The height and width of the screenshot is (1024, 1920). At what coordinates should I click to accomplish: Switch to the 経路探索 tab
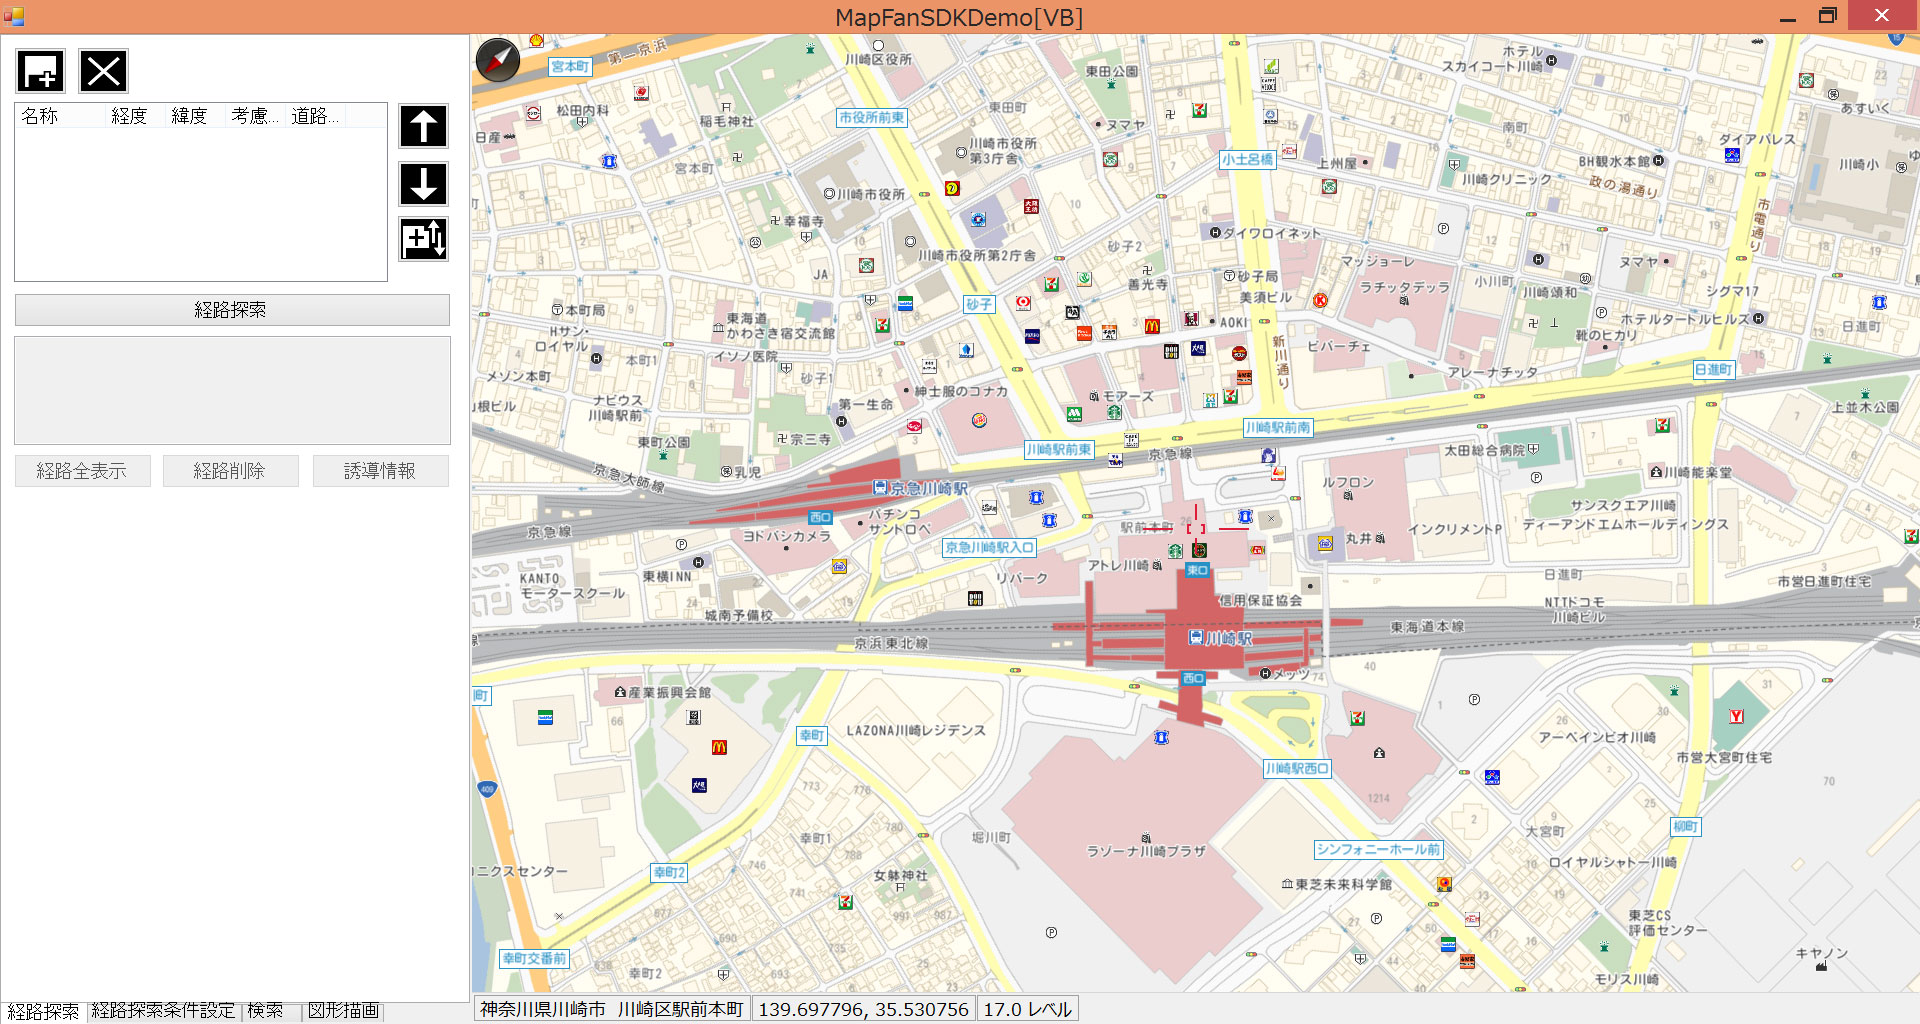tap(43, 1011)
